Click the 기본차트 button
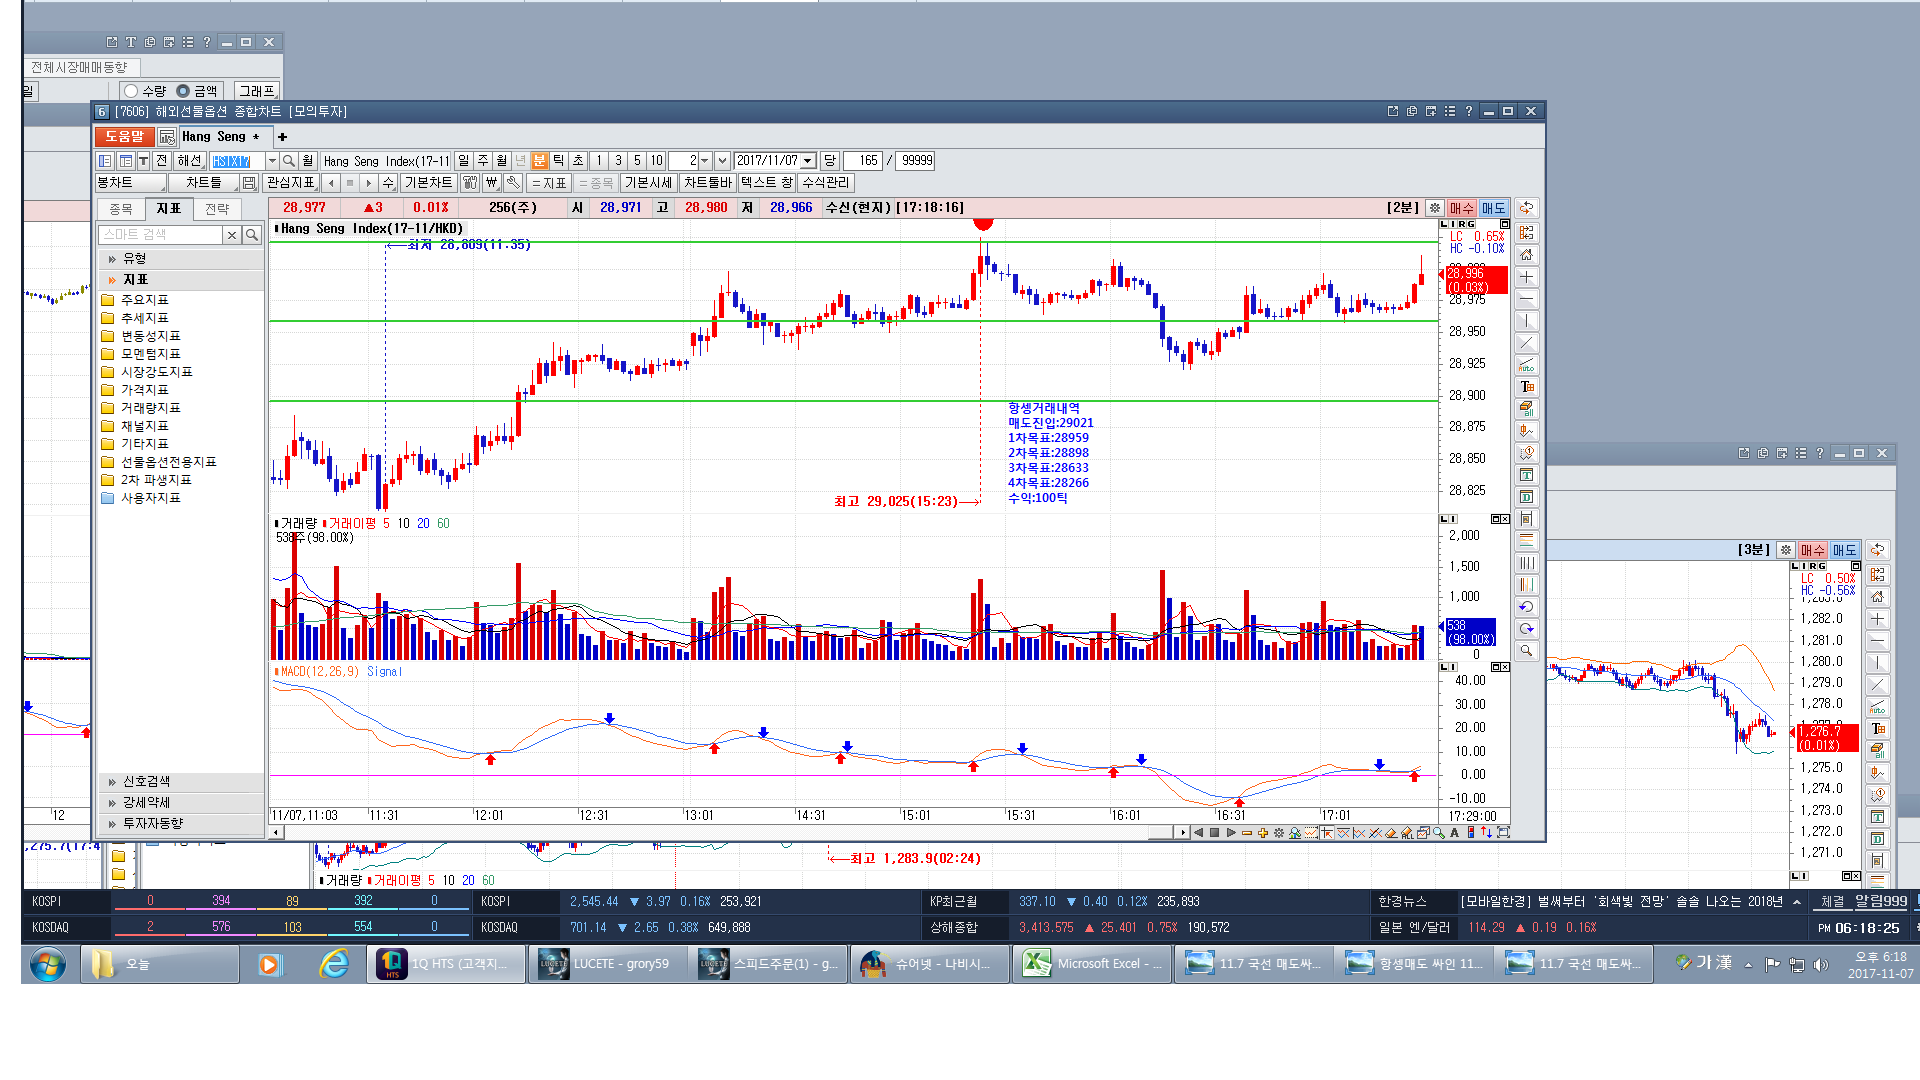This screenshot has width=1920, height=1080. [x=428, y=183]
